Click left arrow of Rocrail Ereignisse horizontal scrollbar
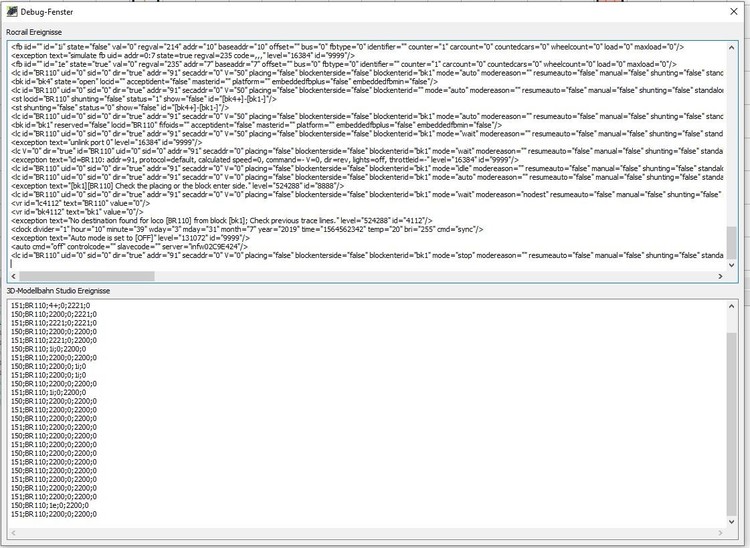The image size is (750, 548). tap(13, 276)
